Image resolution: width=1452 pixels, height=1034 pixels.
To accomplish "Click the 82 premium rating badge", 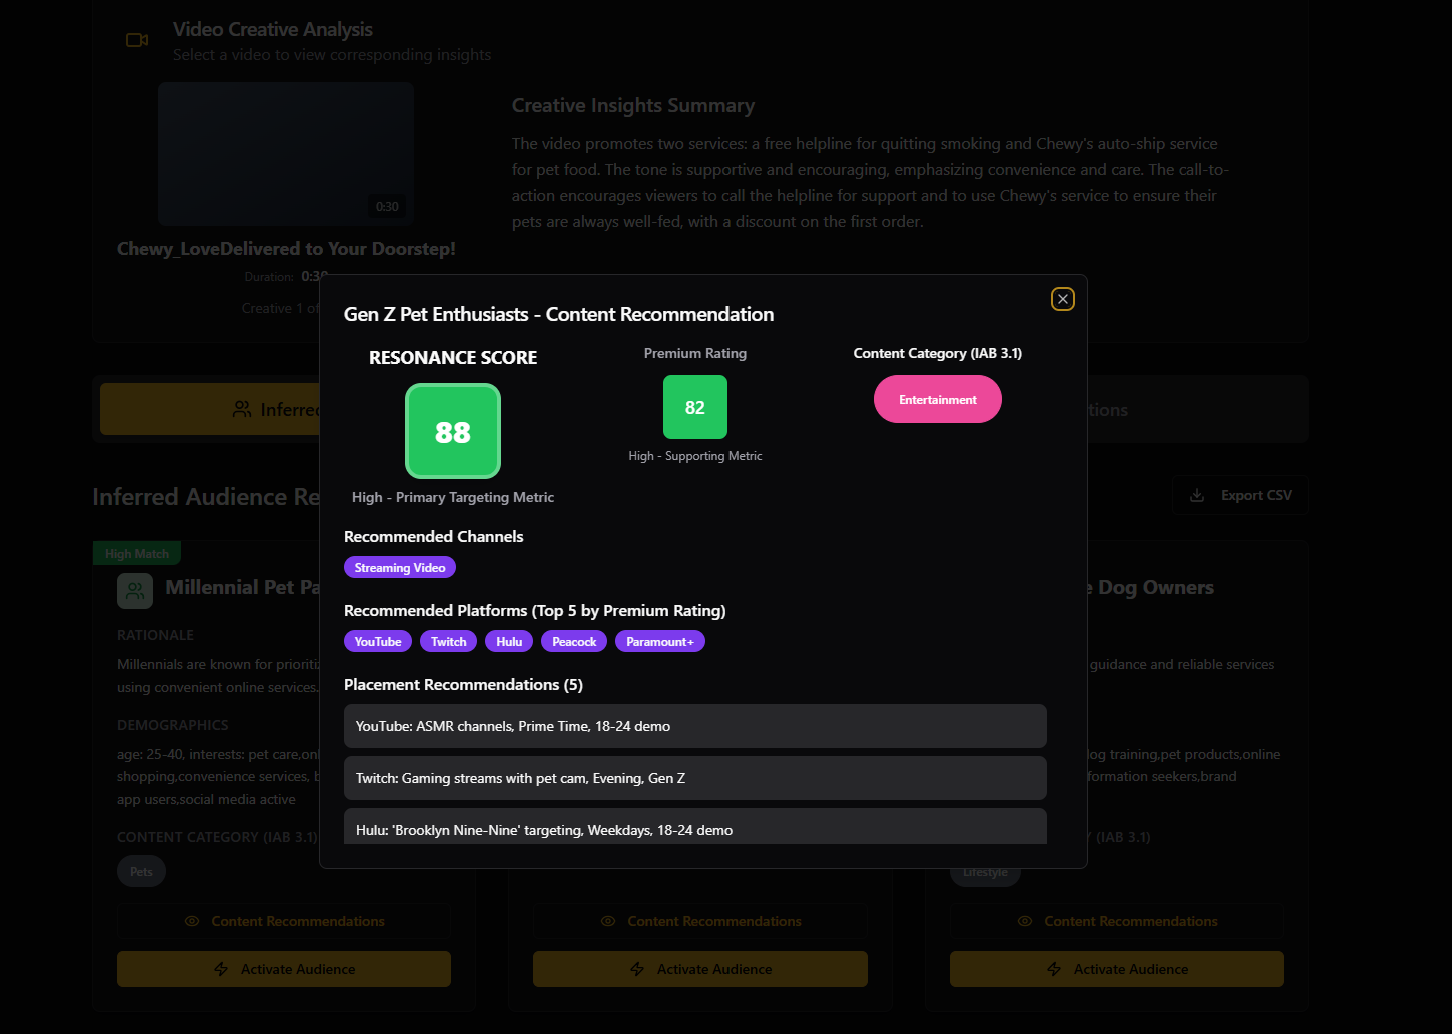I will (695, 407).
